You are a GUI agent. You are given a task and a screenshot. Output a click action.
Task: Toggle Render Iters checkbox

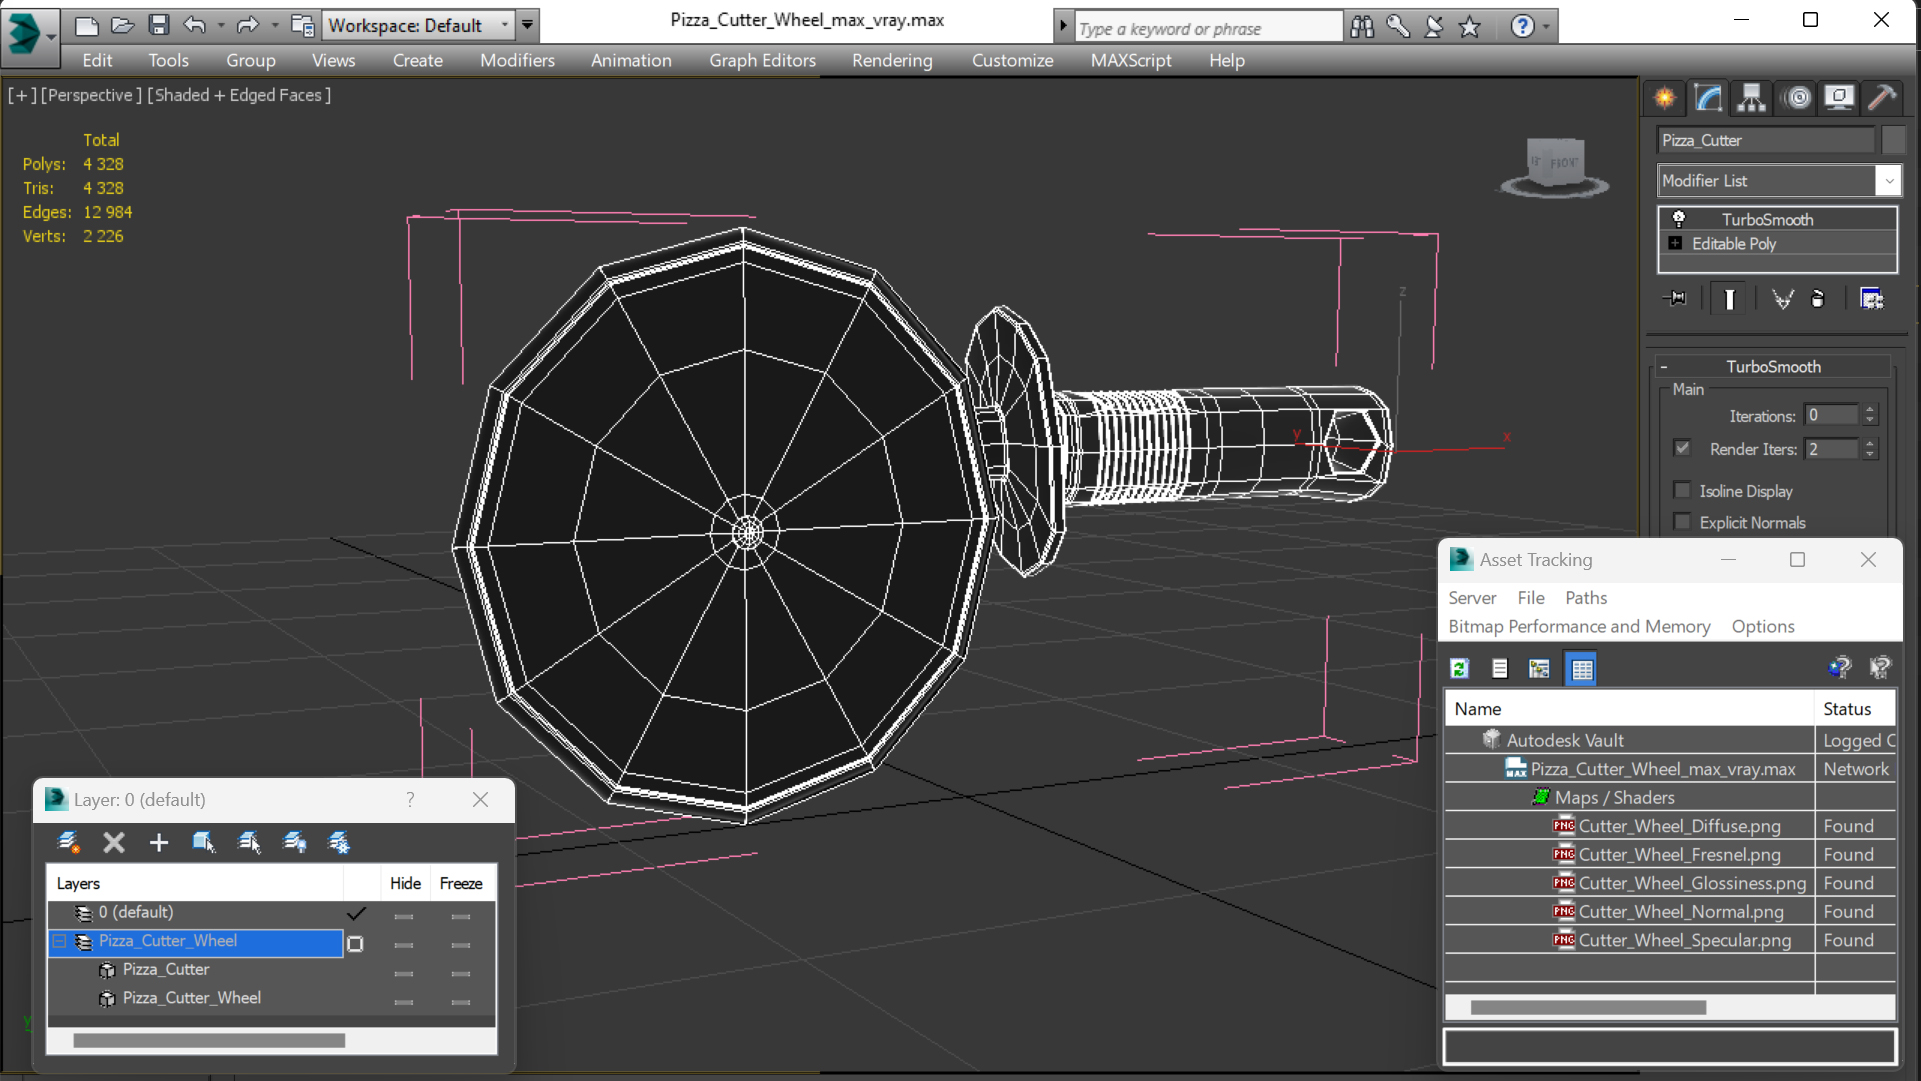point(1682,448)
